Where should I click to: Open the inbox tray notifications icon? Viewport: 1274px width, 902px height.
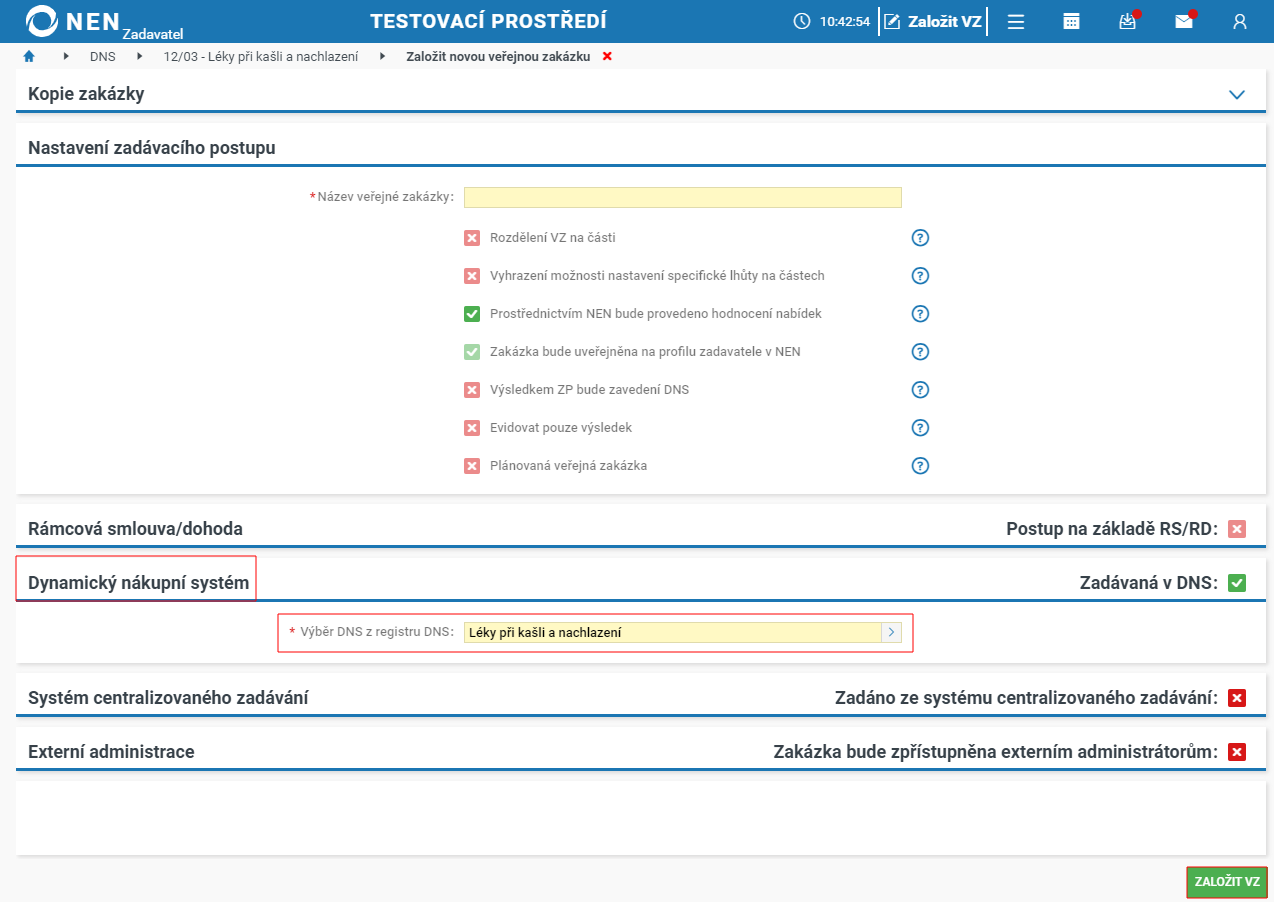tap(1128, 21)
